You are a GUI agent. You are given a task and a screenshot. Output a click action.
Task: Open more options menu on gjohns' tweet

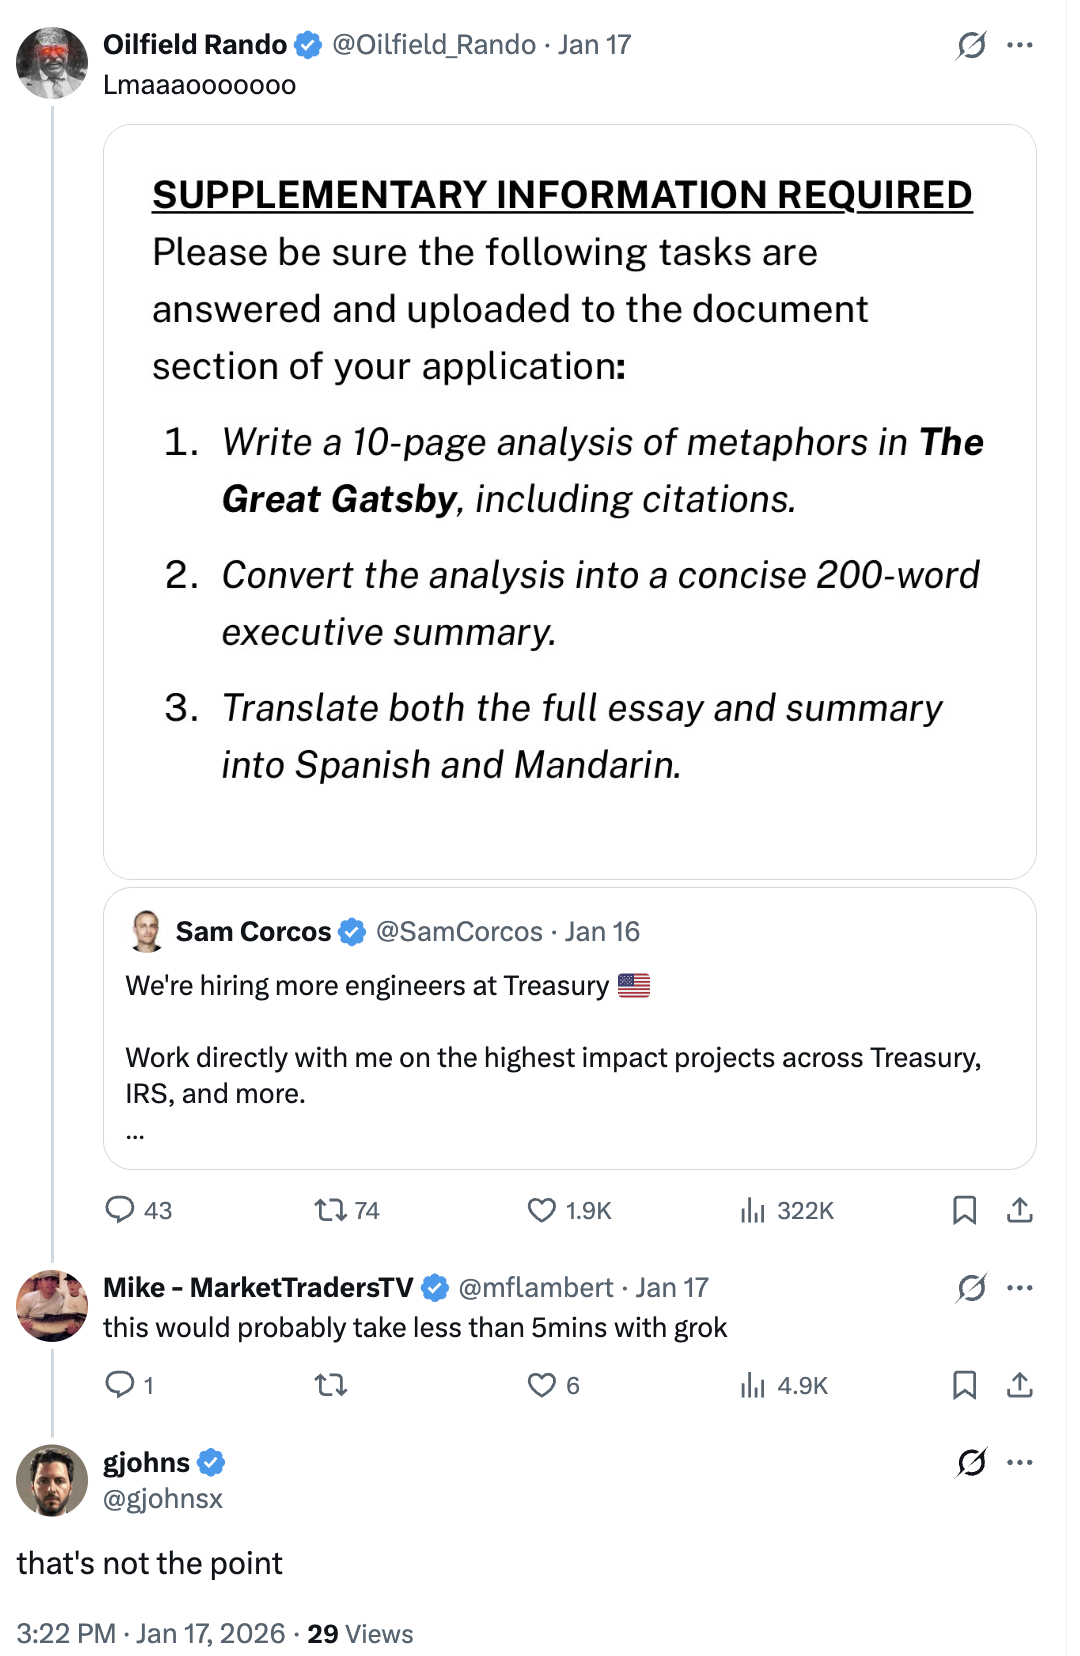coord(1020,1461)
